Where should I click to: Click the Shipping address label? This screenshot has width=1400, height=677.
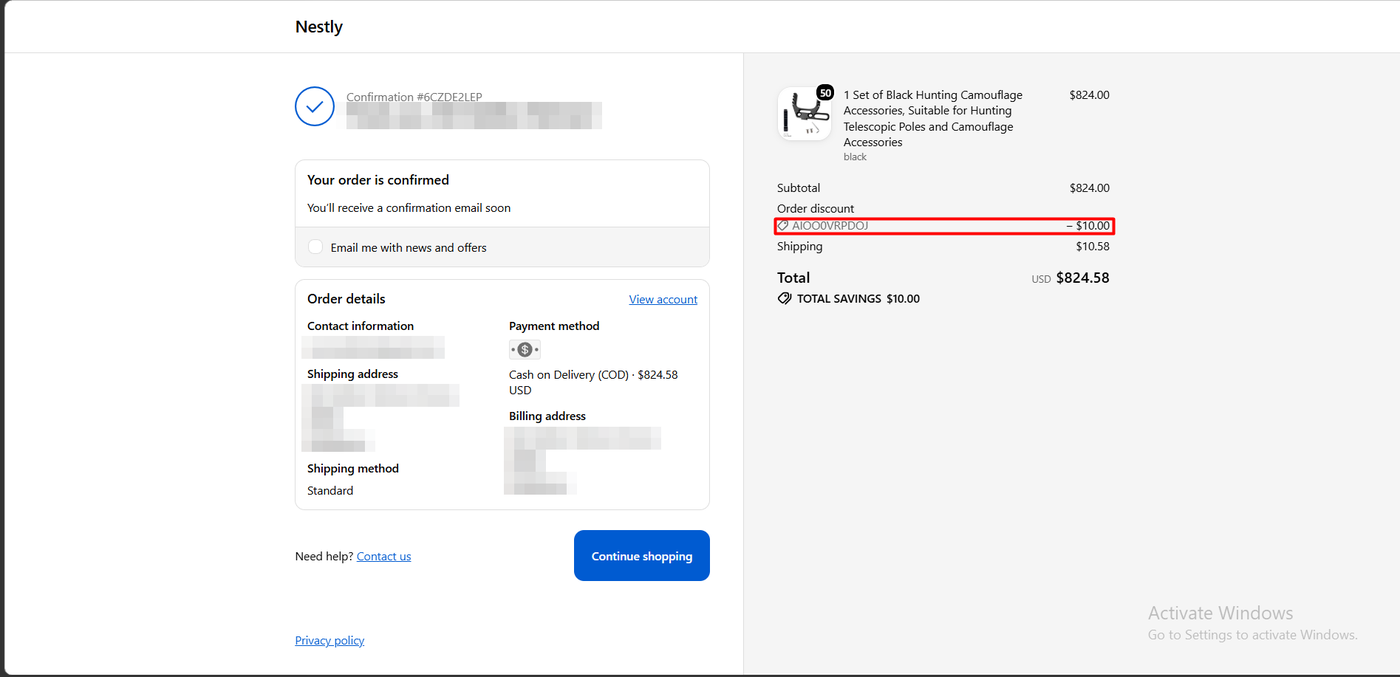tap(353, 374)
